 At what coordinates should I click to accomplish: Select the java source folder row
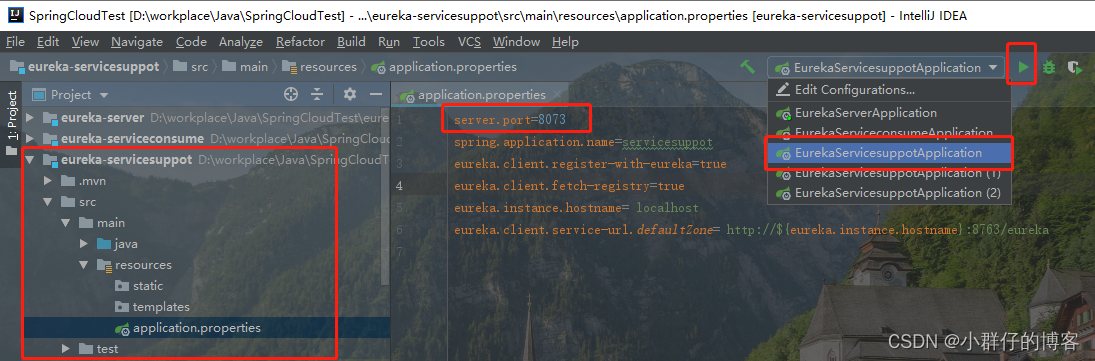point(206,244)
